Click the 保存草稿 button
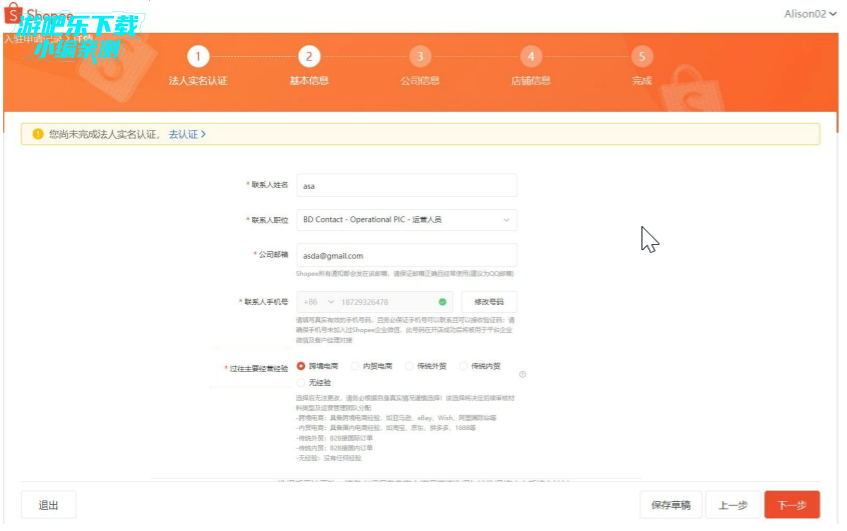 [671, 505]
